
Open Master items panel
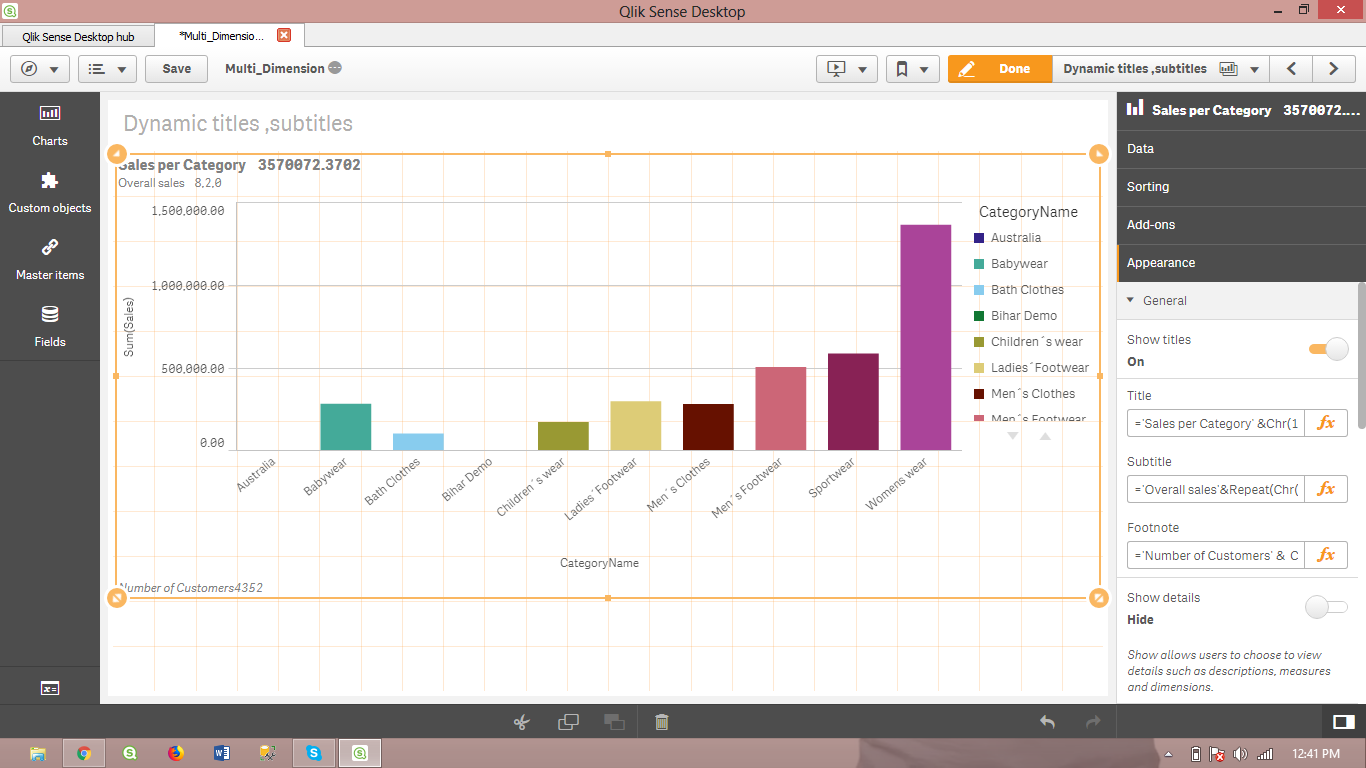pos(50,260)
